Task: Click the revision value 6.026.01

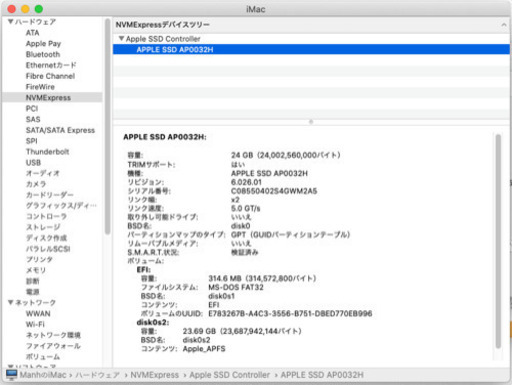Action: (246, 182)
